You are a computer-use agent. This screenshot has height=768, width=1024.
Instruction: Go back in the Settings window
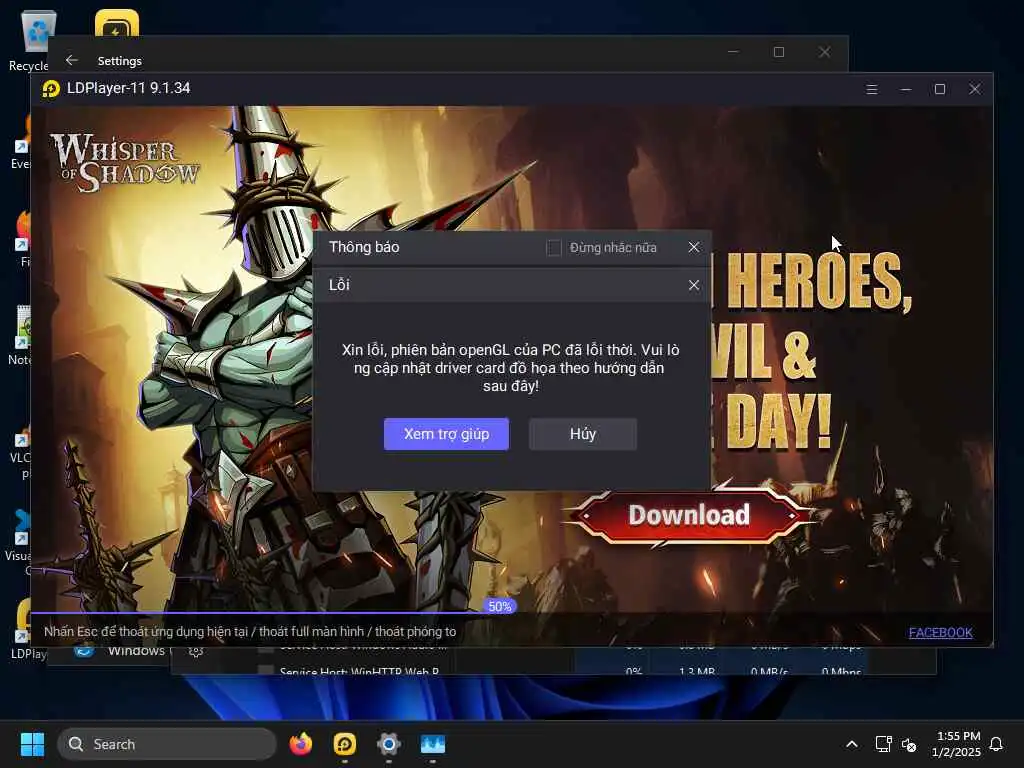point(72,60)
